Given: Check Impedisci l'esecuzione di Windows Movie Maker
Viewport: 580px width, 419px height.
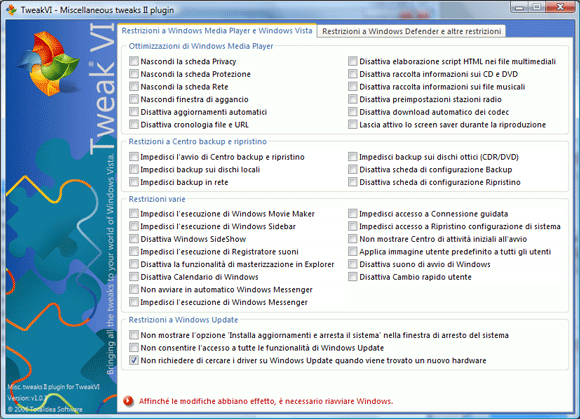Looking at the screenshot, I should click(134, 214).
